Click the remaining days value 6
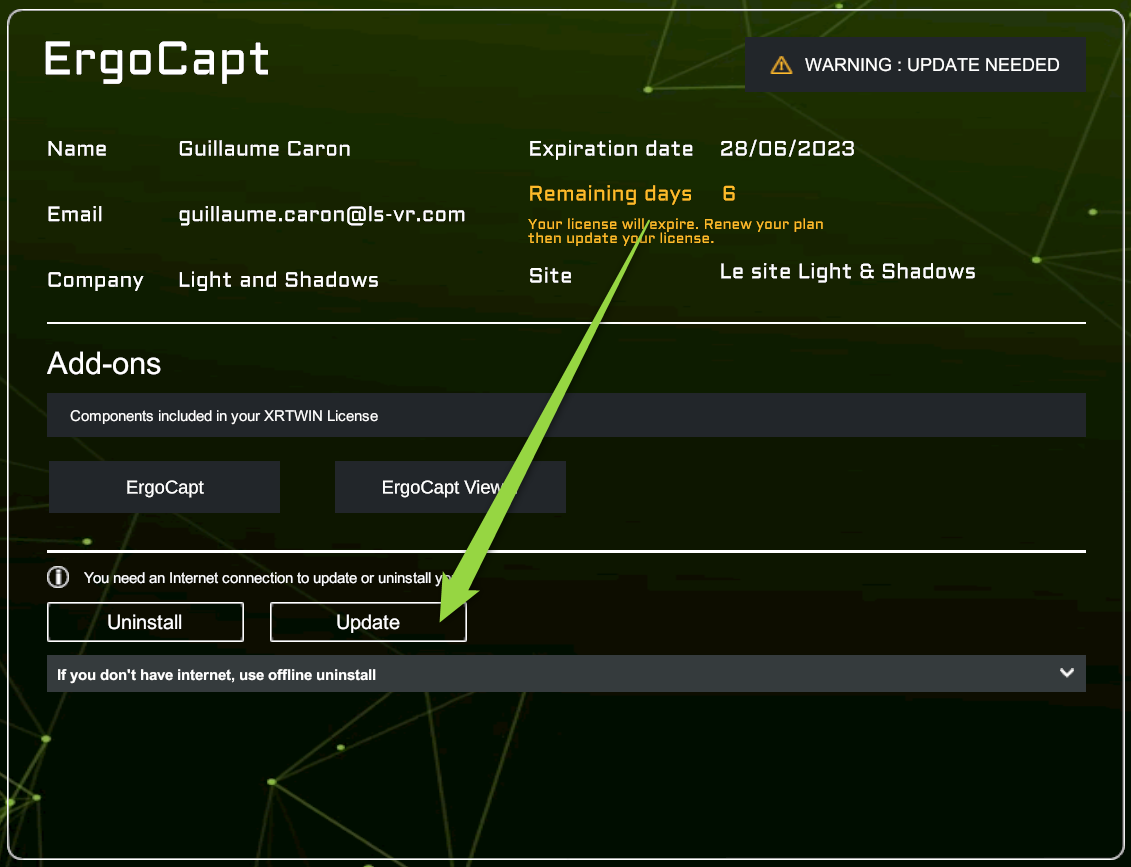 tap(729, 193)
